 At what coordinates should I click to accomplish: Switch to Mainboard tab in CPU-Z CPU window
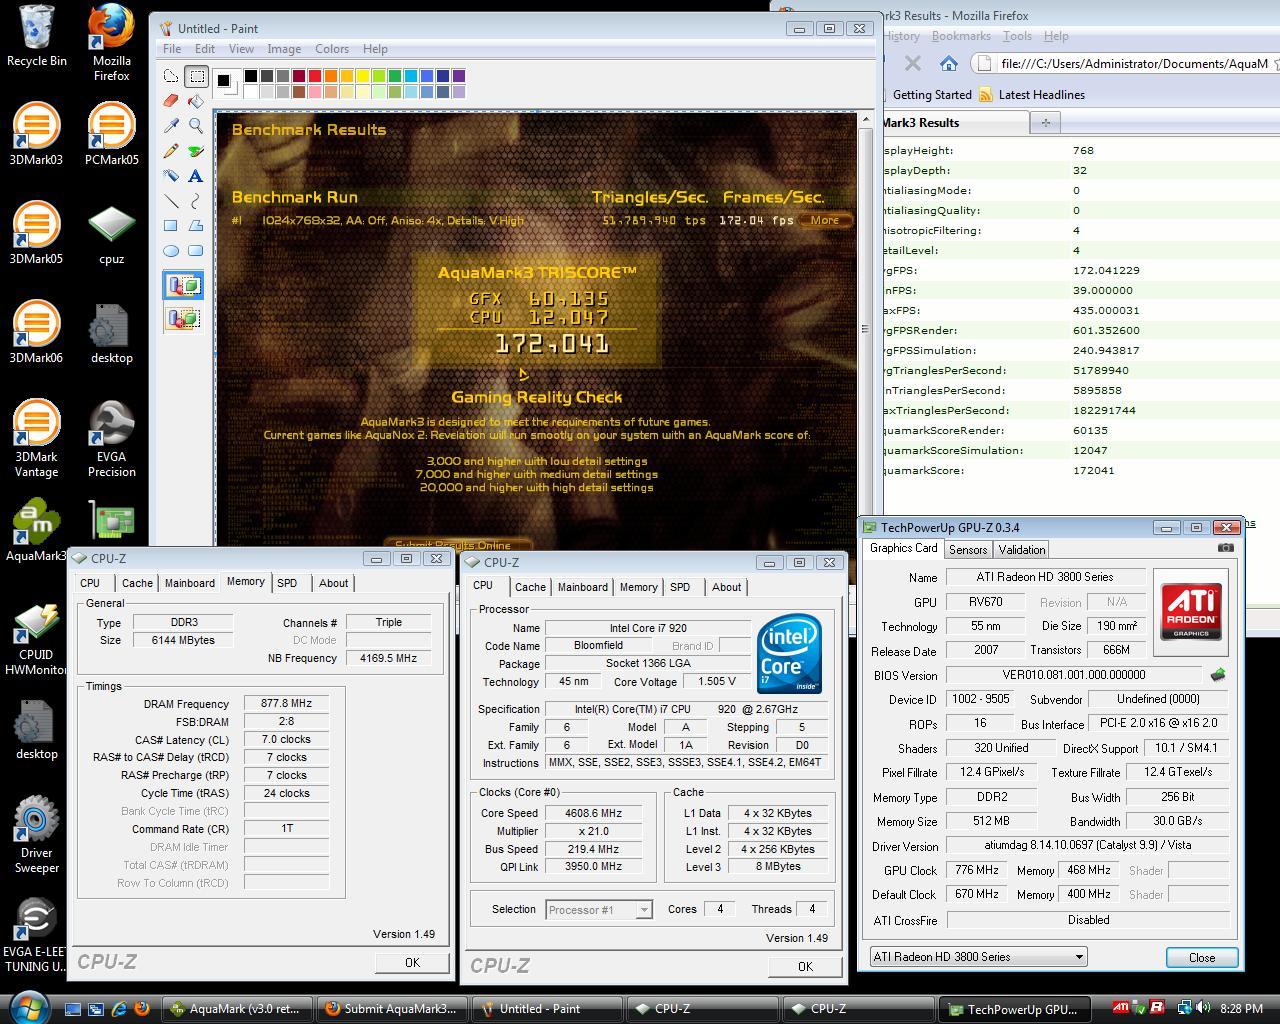click(583, 587)
